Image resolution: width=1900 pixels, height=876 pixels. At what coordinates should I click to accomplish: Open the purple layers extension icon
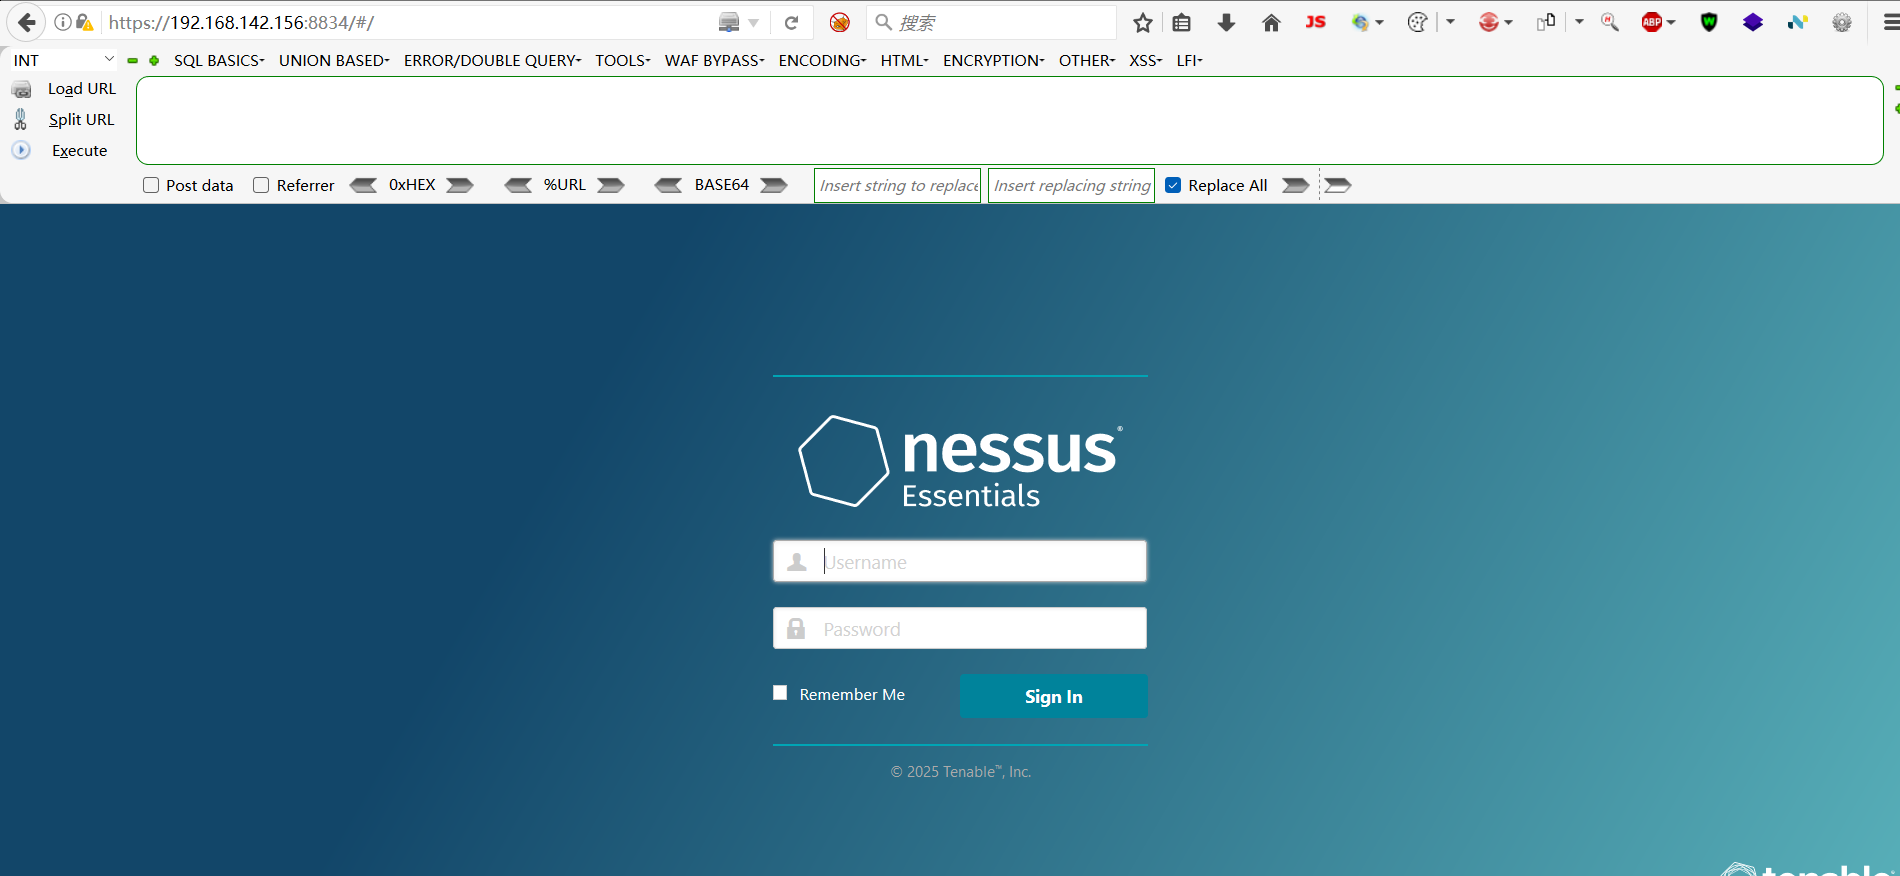pyautogui.click(x=1753, y=22)
